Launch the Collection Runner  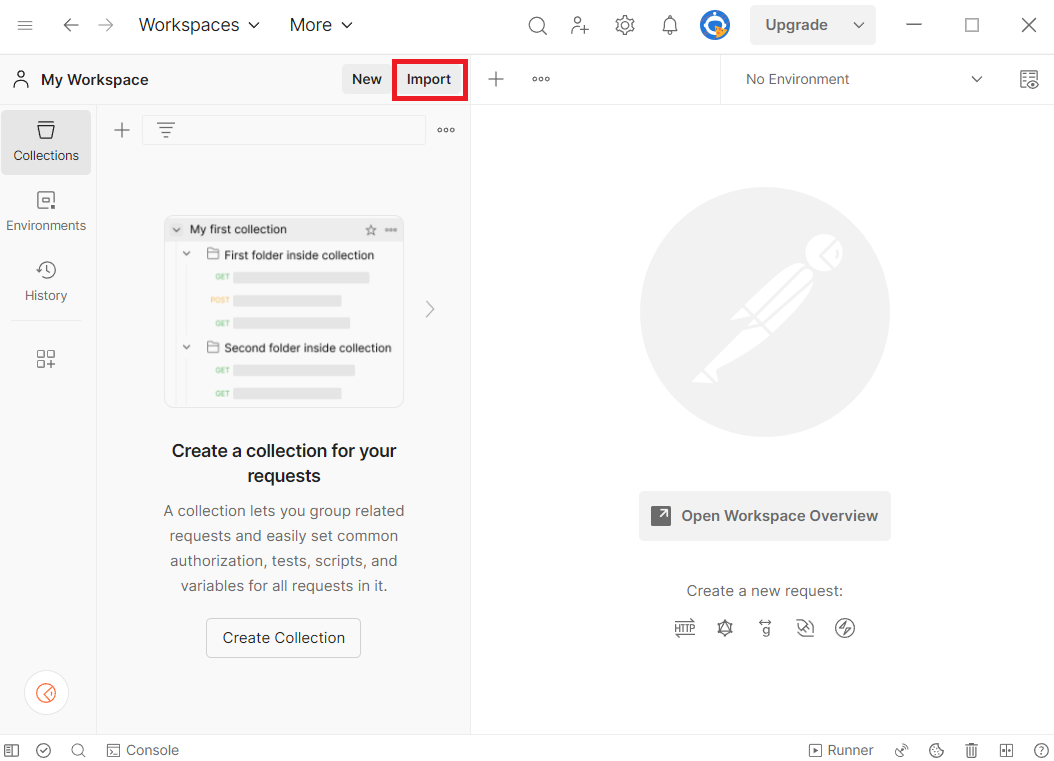(842, 750)
